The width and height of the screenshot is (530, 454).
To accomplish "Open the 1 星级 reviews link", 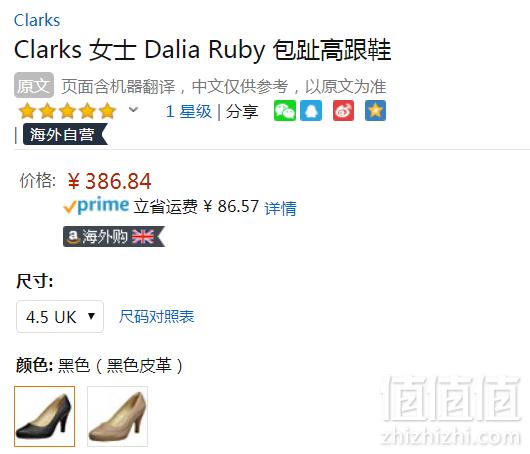I will [x=189, y=111].
